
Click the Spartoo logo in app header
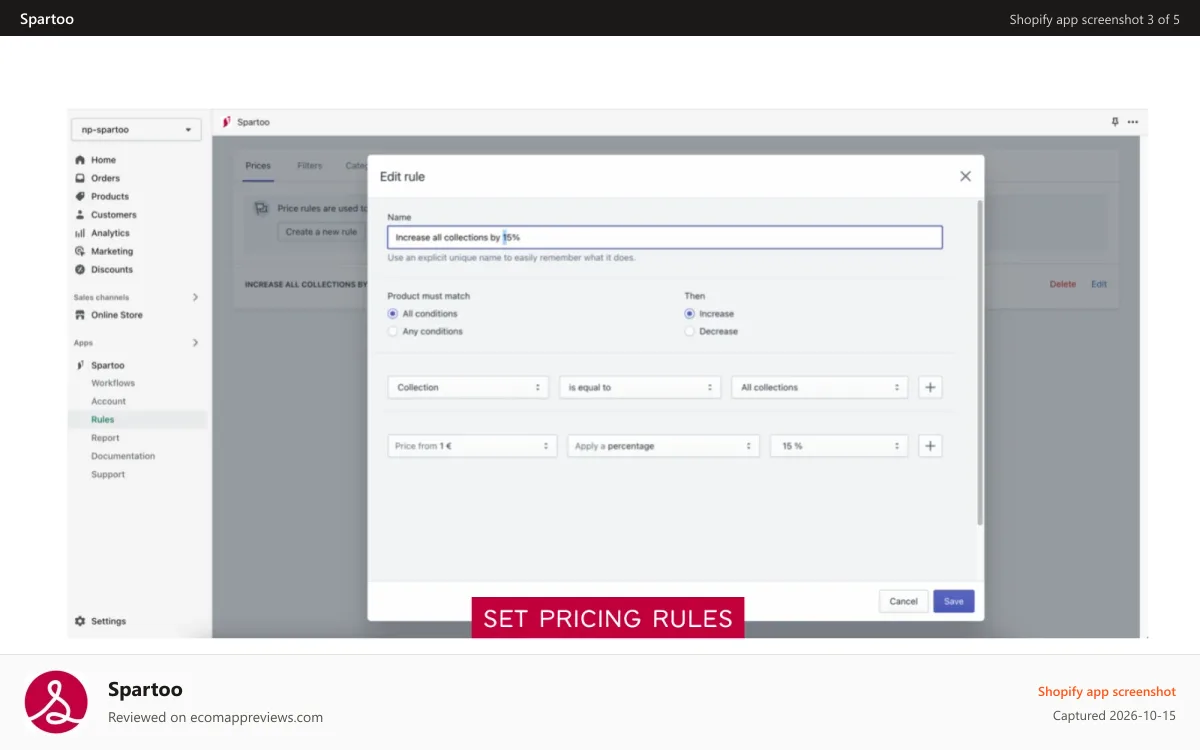(x=227, y=122)
